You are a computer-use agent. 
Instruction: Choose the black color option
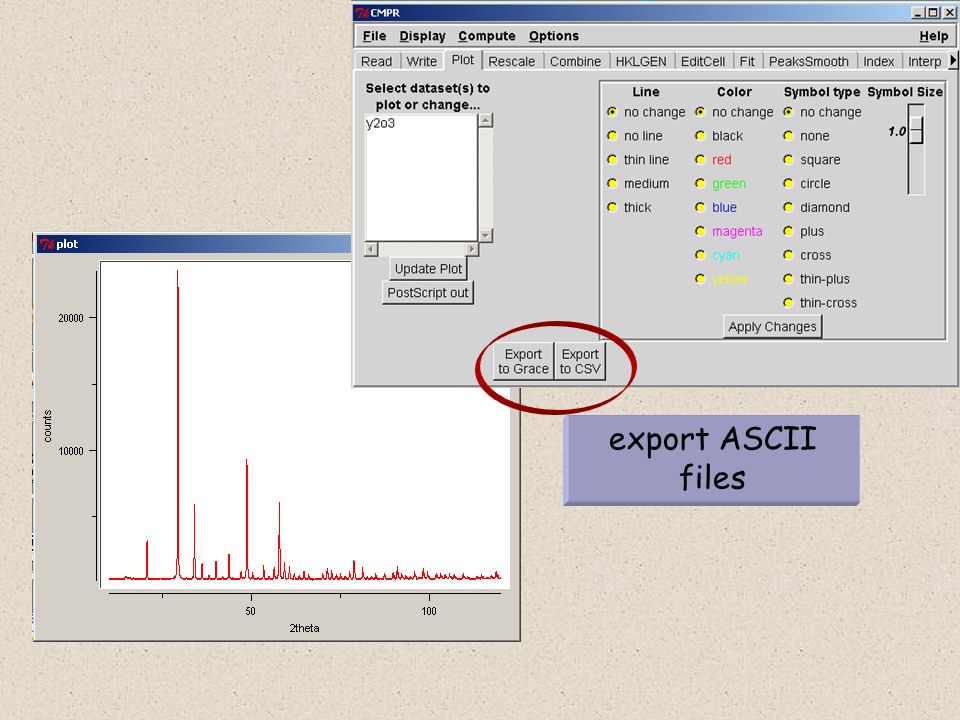(700, 135)
